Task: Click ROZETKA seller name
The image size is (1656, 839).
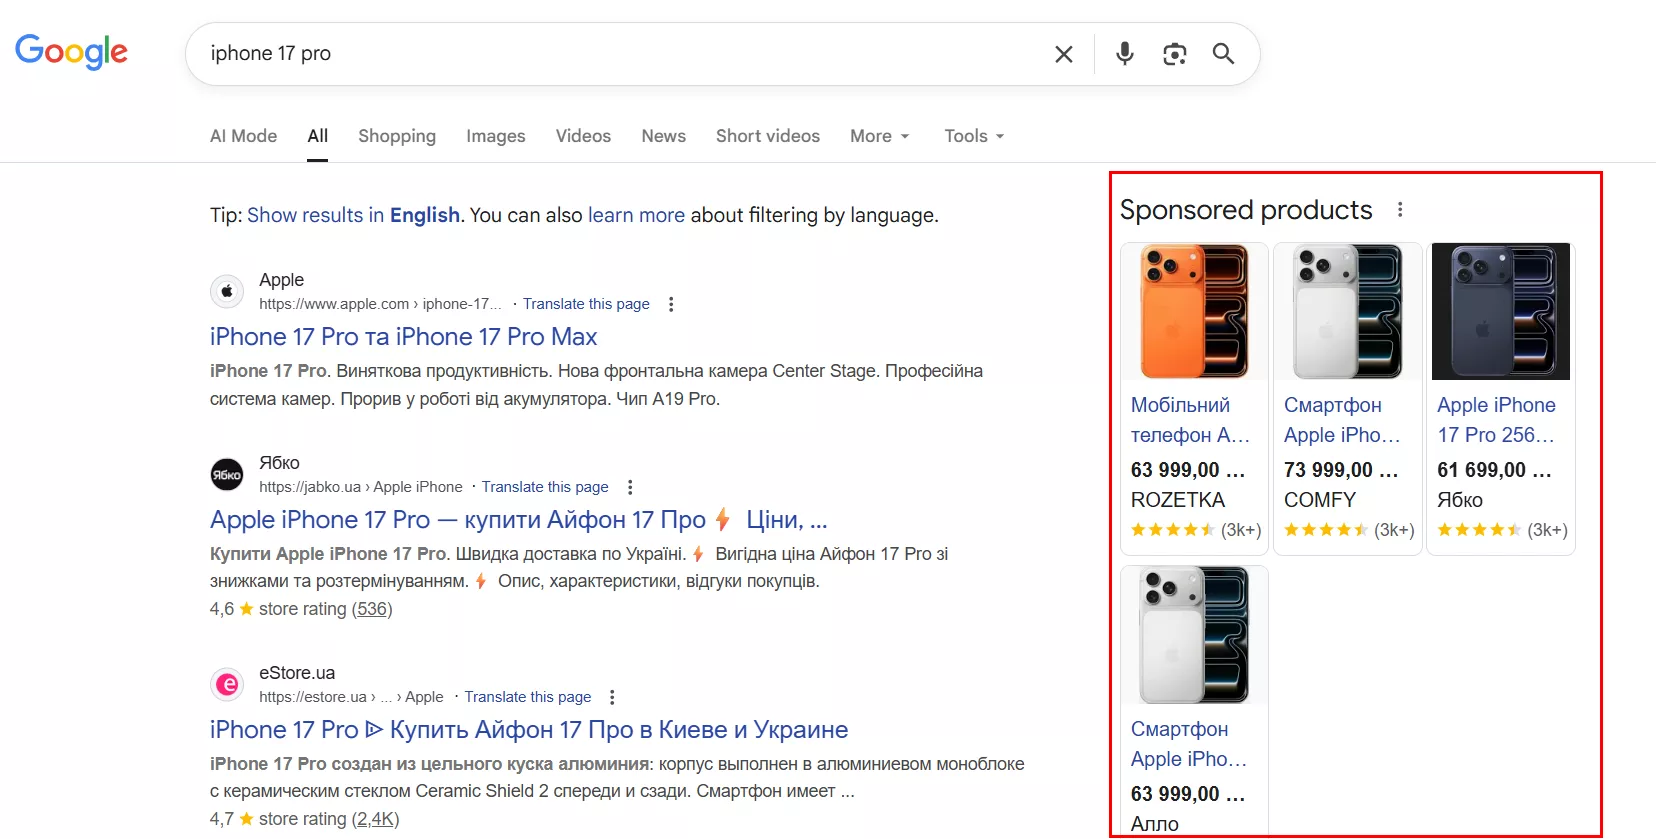Action: coord(1178,500)
